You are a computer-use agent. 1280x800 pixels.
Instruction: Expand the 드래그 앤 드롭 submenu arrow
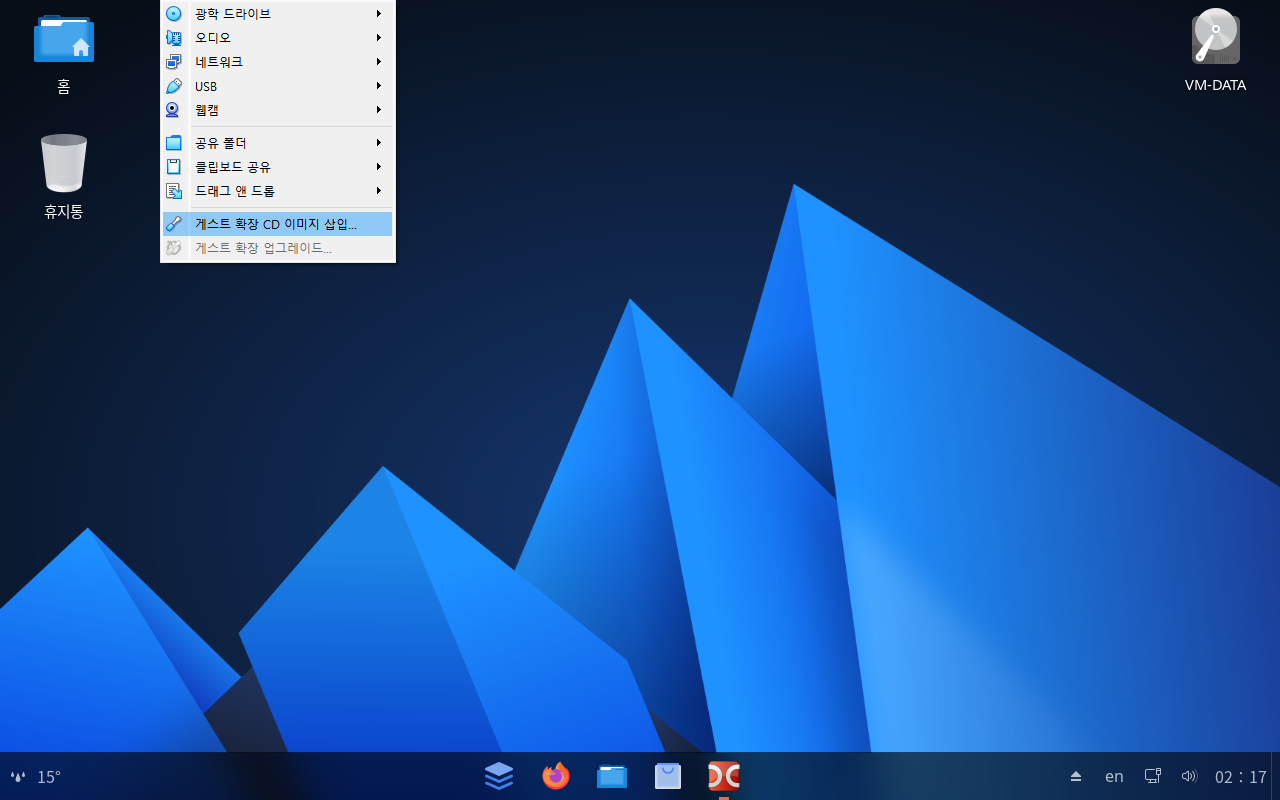point(379,191)
